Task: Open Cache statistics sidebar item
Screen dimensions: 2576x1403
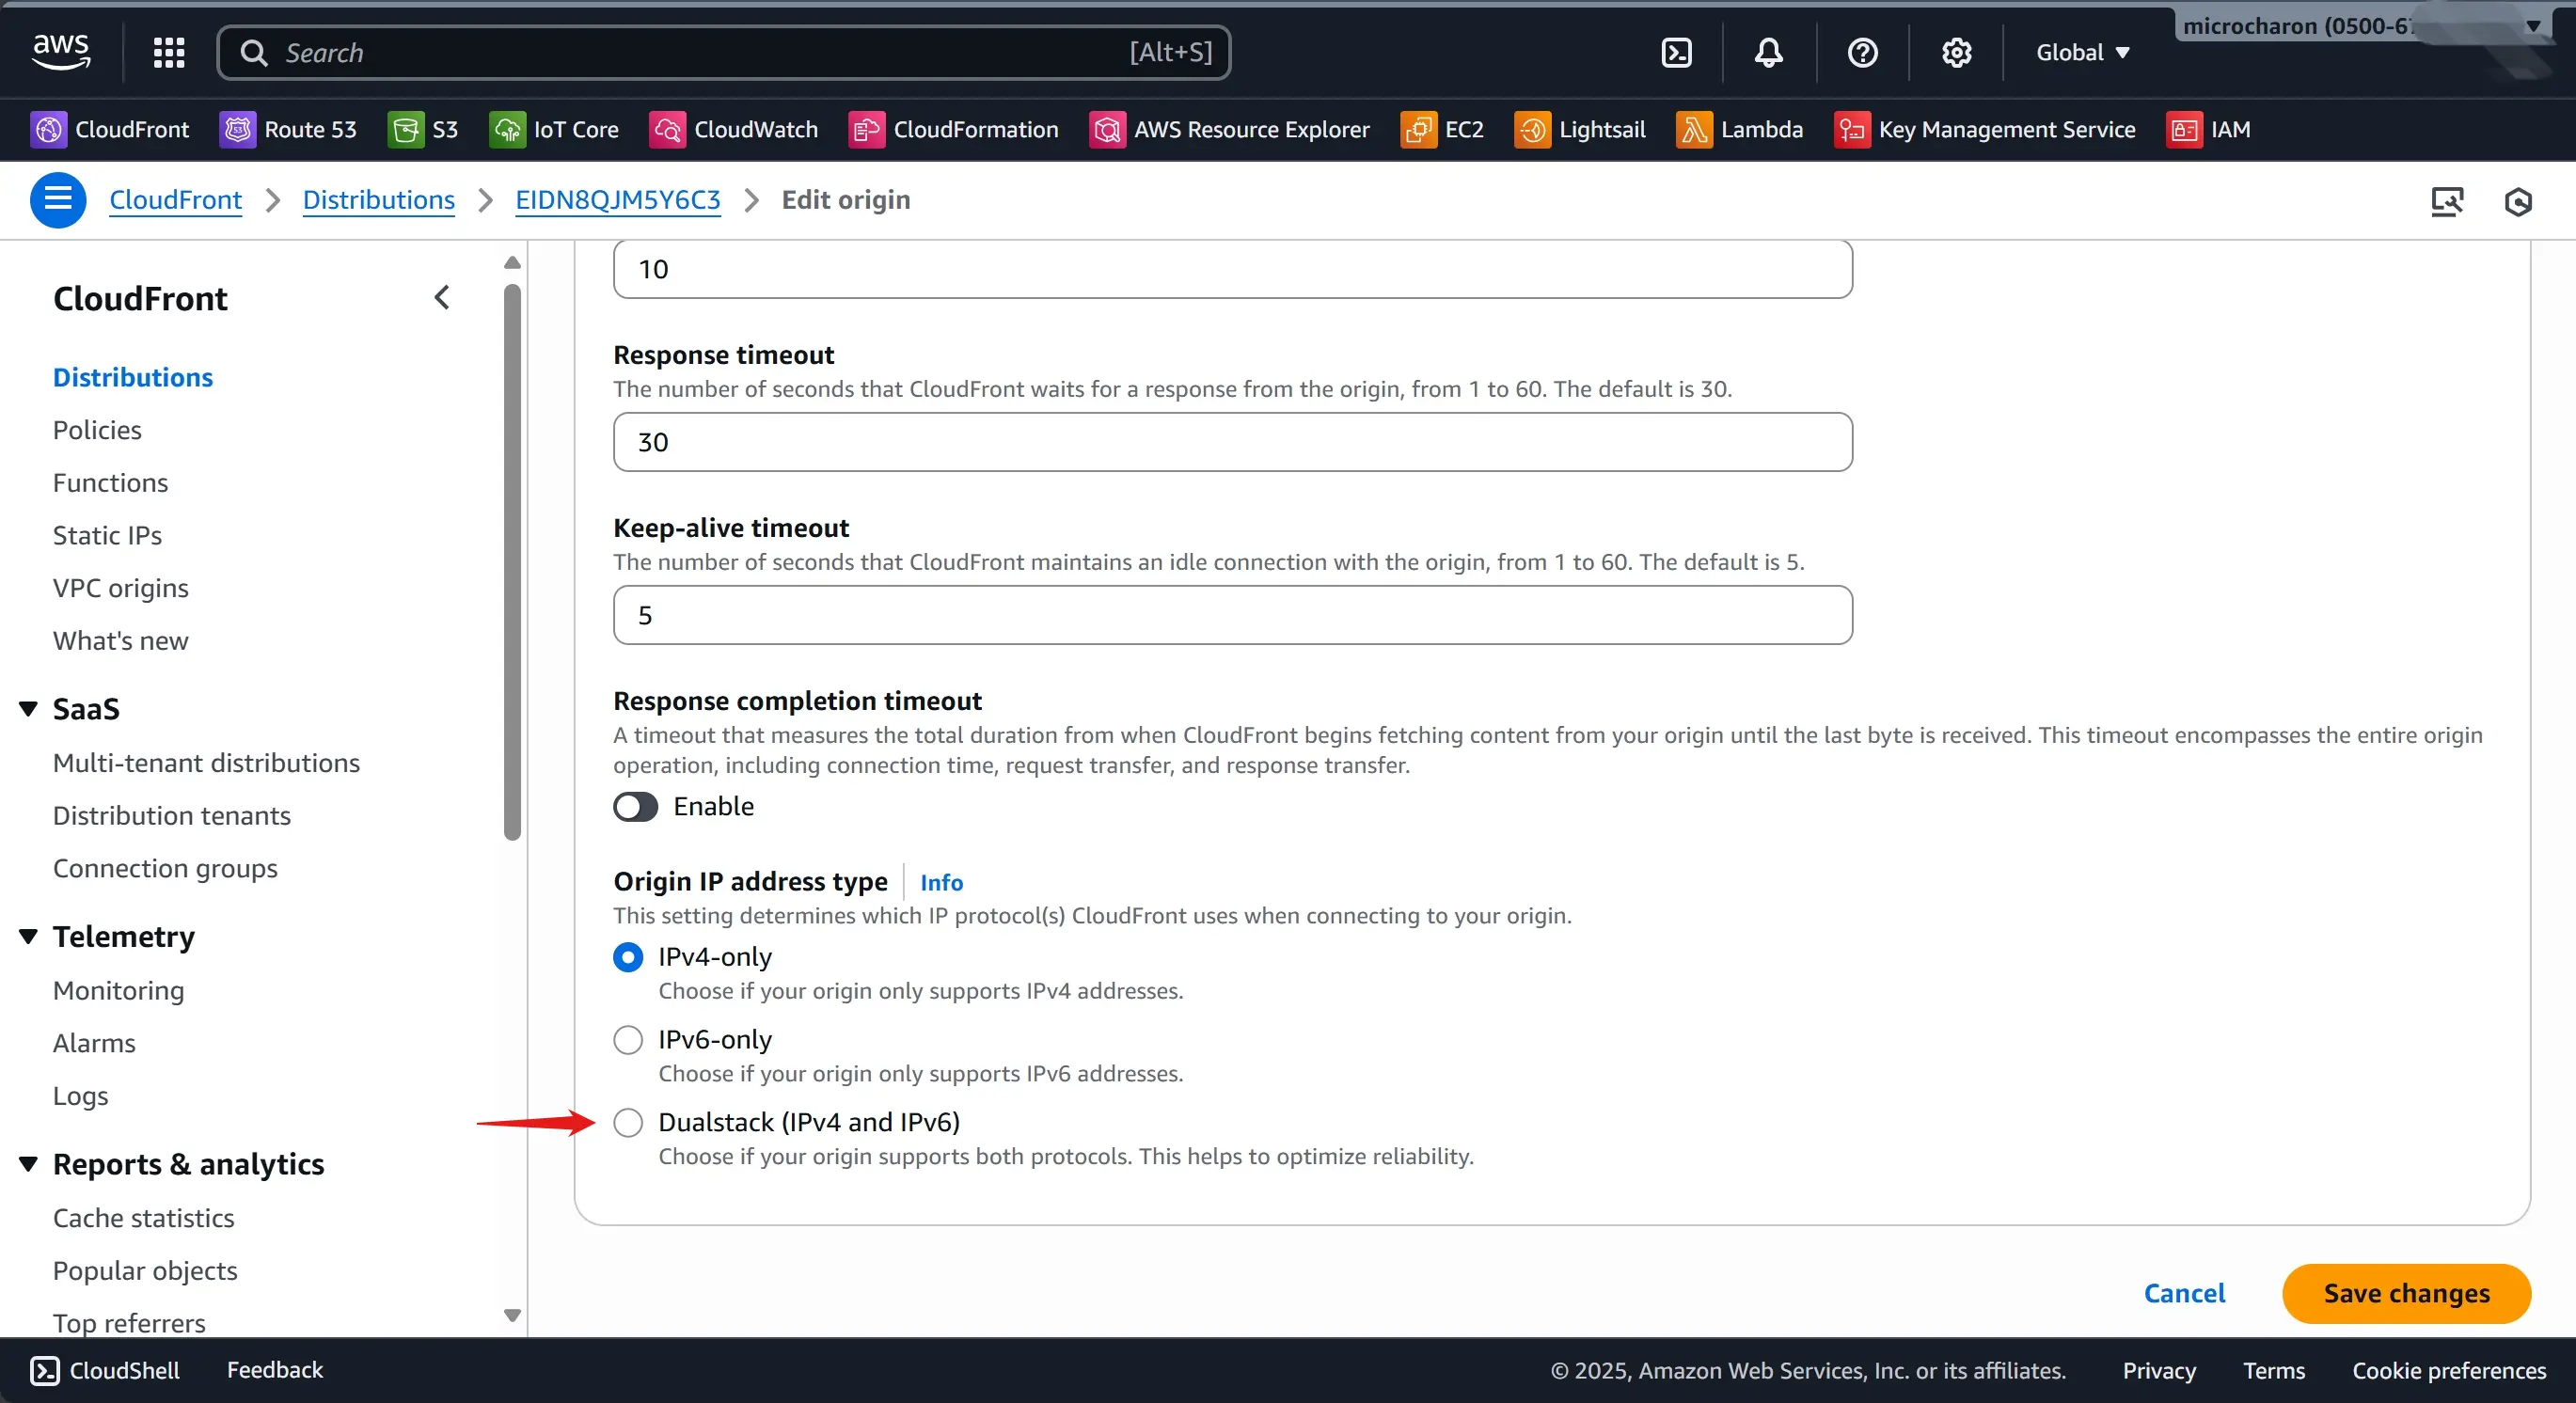Action: point(143,1218)
